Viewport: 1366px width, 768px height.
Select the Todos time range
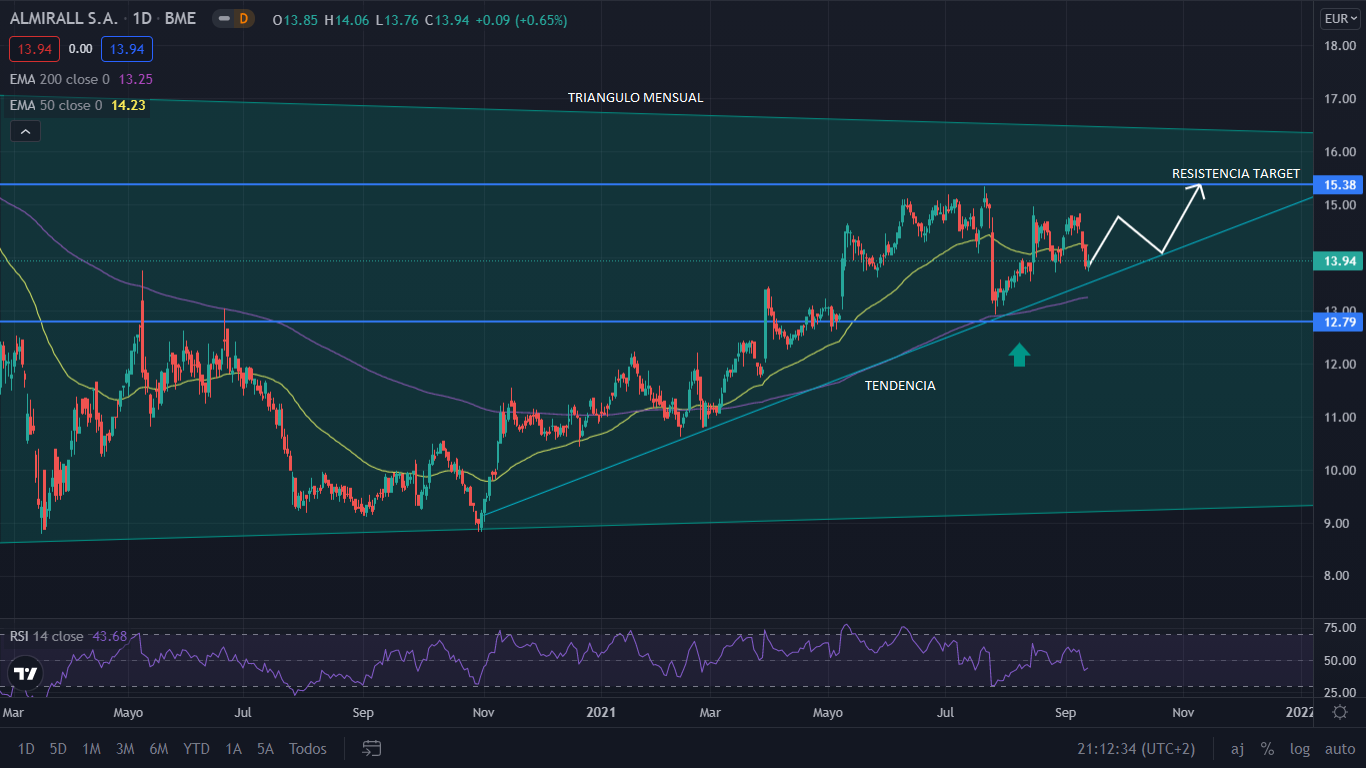[x=307, y=749]
